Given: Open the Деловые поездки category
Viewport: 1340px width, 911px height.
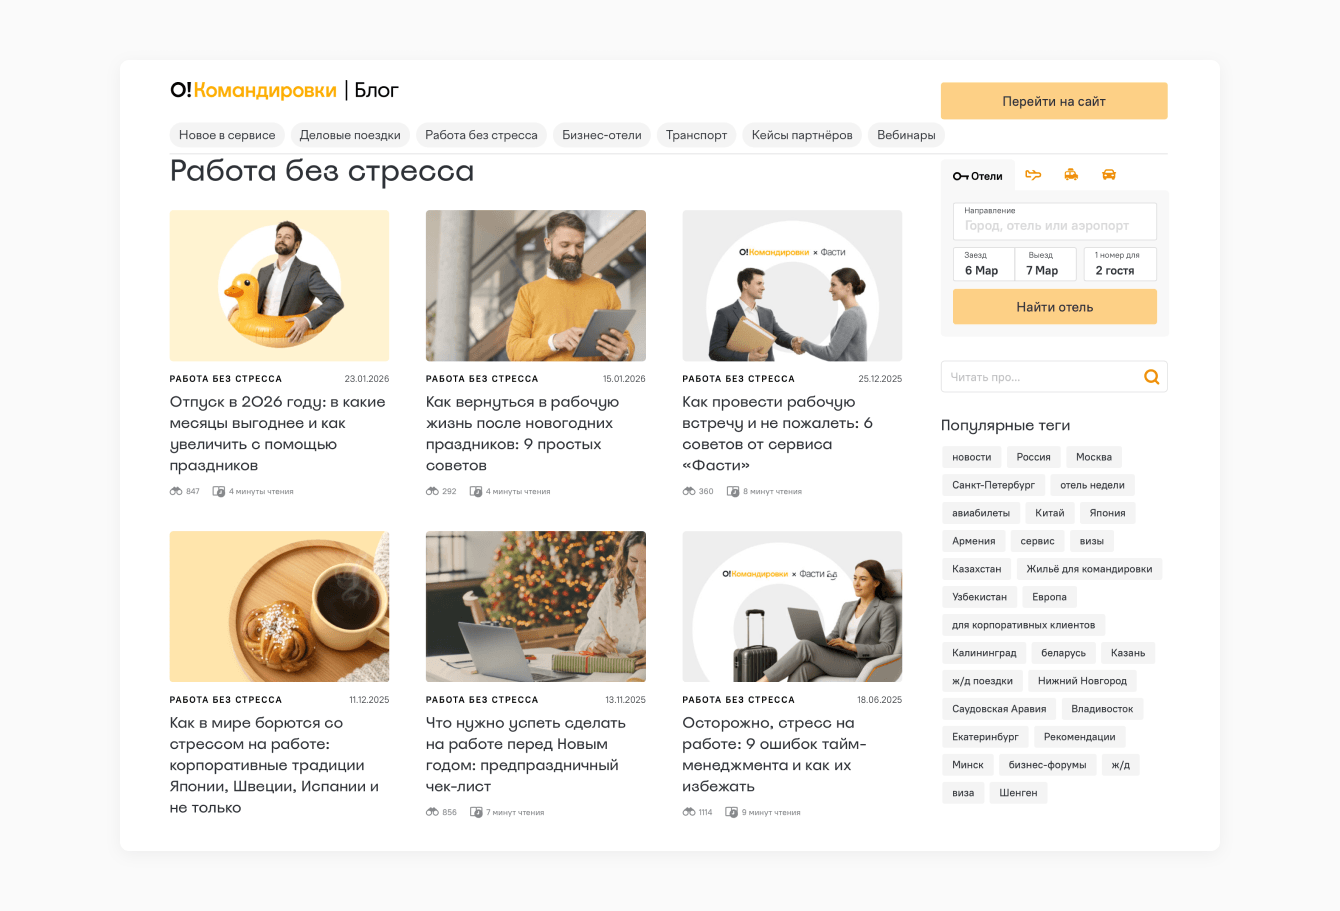Looking at the screenshot, I should tap(350, 135).
